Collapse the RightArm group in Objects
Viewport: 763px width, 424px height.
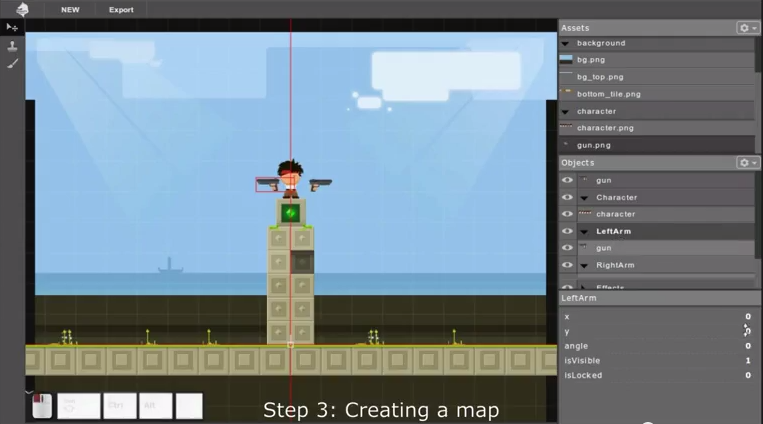click(584, 265)
